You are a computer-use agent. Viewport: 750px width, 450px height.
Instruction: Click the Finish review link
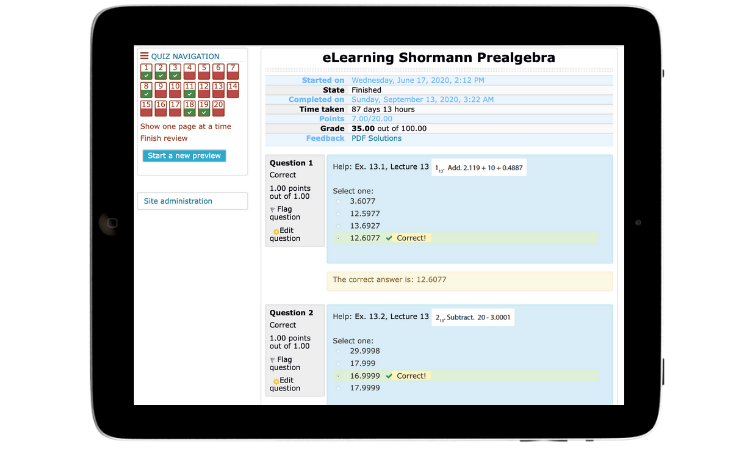163,139
